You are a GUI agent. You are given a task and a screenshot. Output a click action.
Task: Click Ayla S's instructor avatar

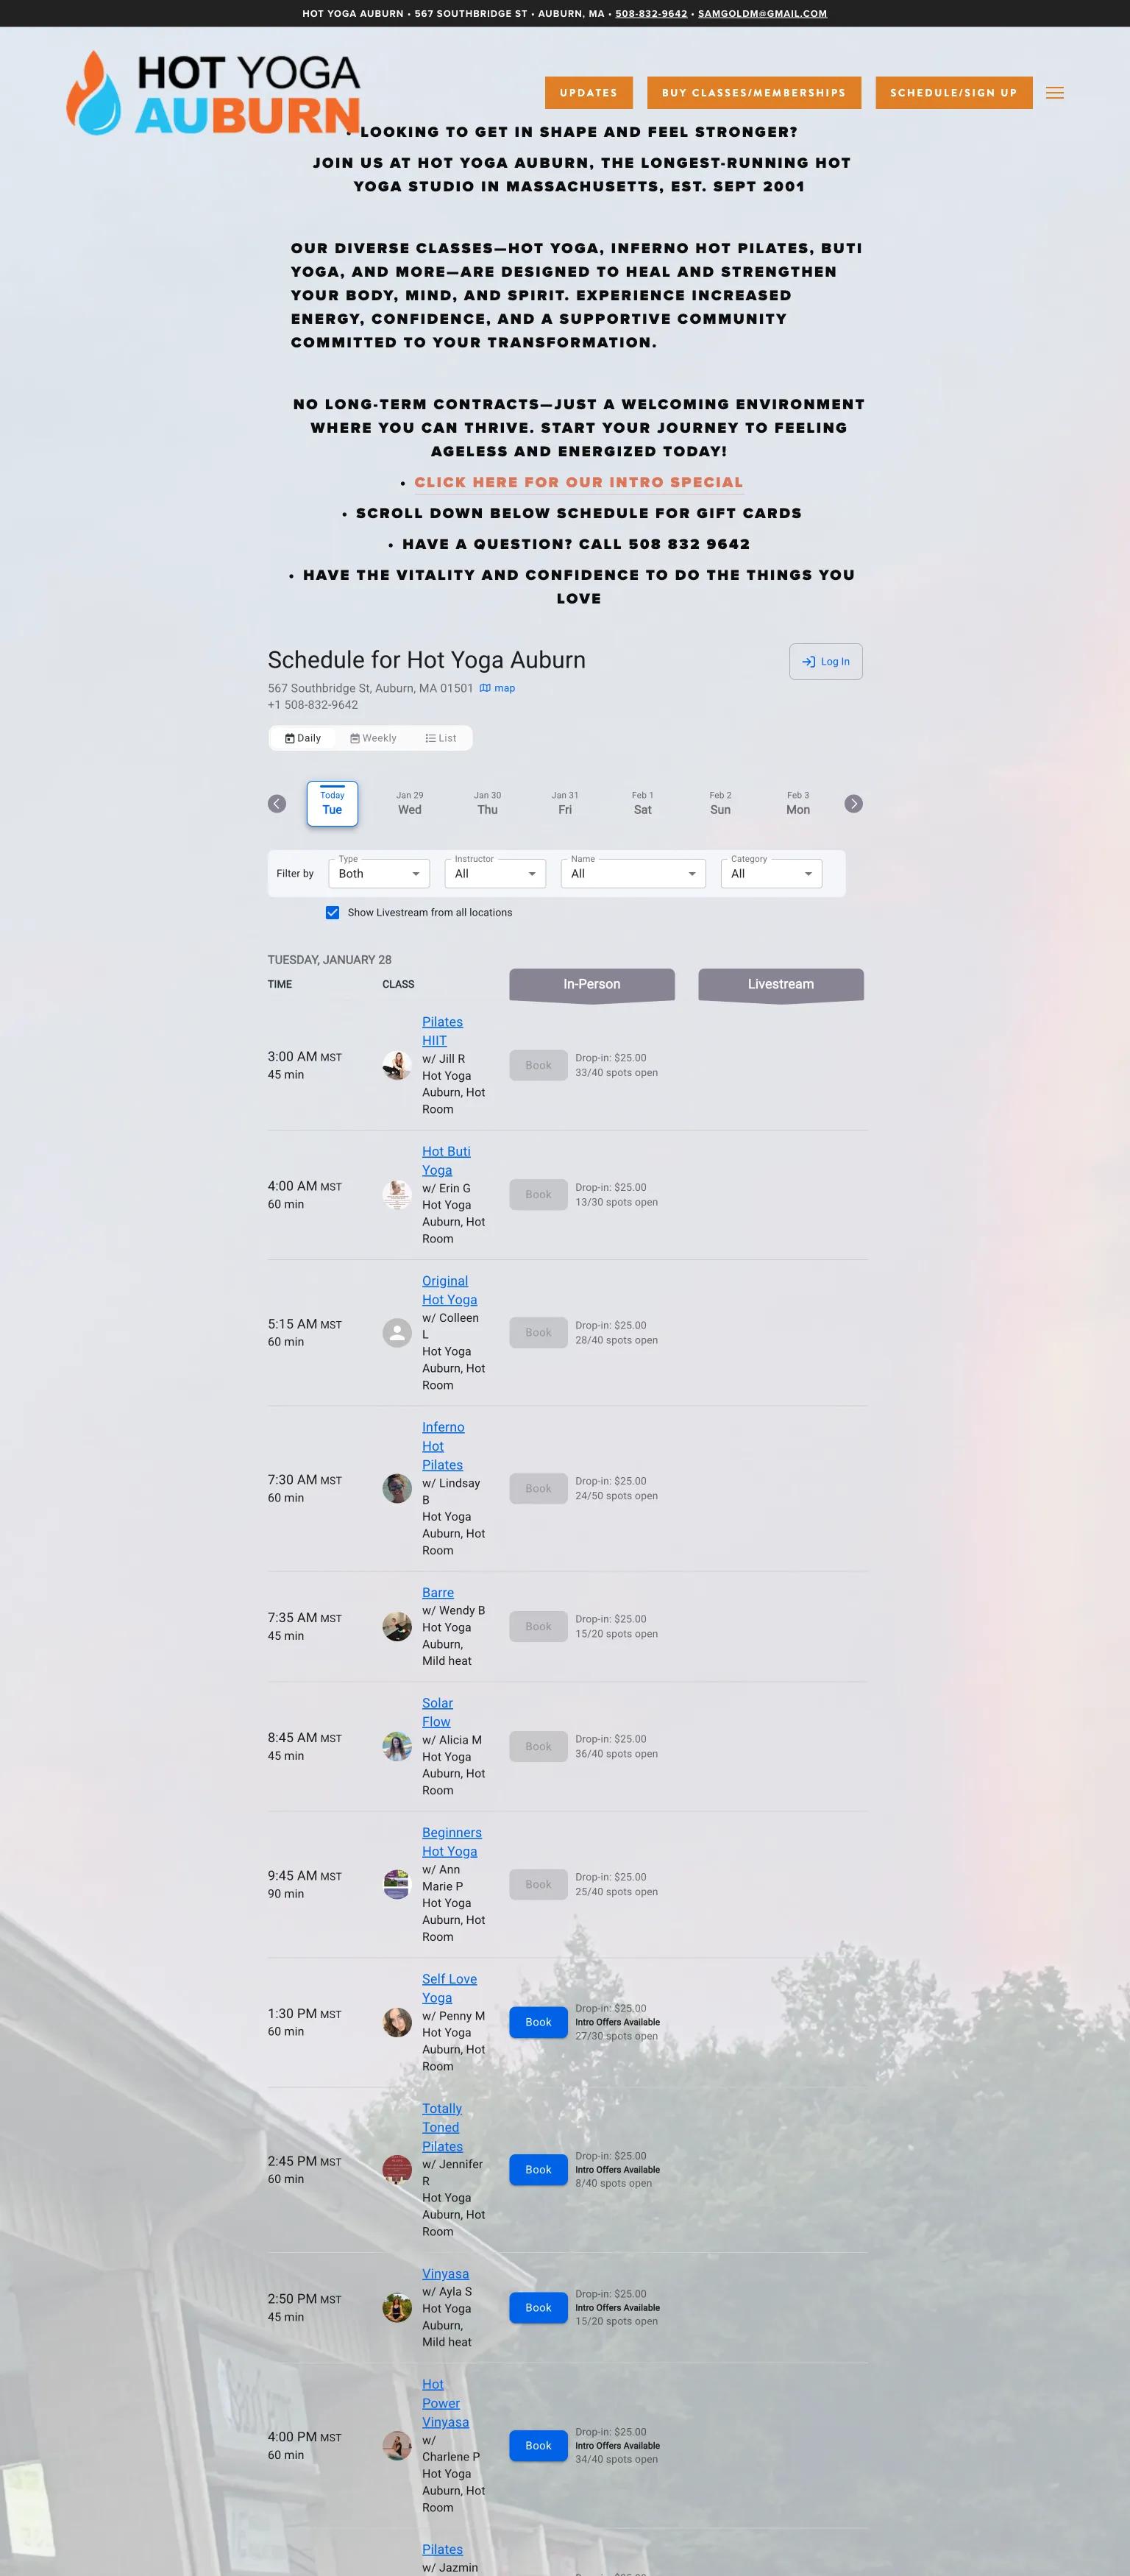pyautogui.click(x=397, y=2308)
